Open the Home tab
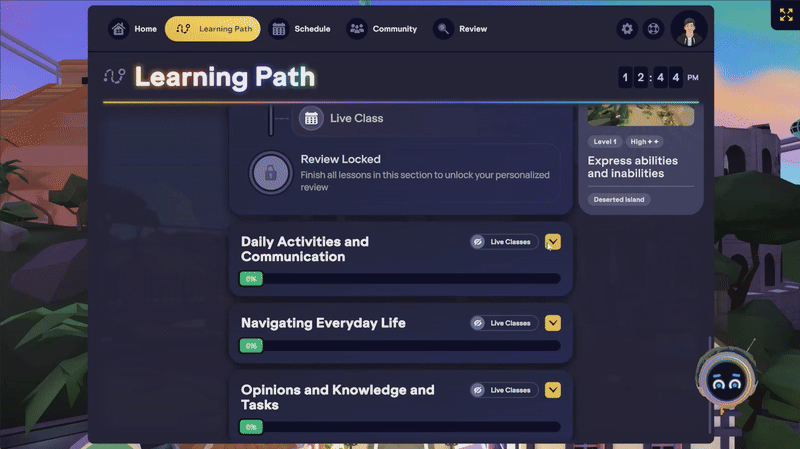This screenshot has height=449, width=800. tap(134, 29)
